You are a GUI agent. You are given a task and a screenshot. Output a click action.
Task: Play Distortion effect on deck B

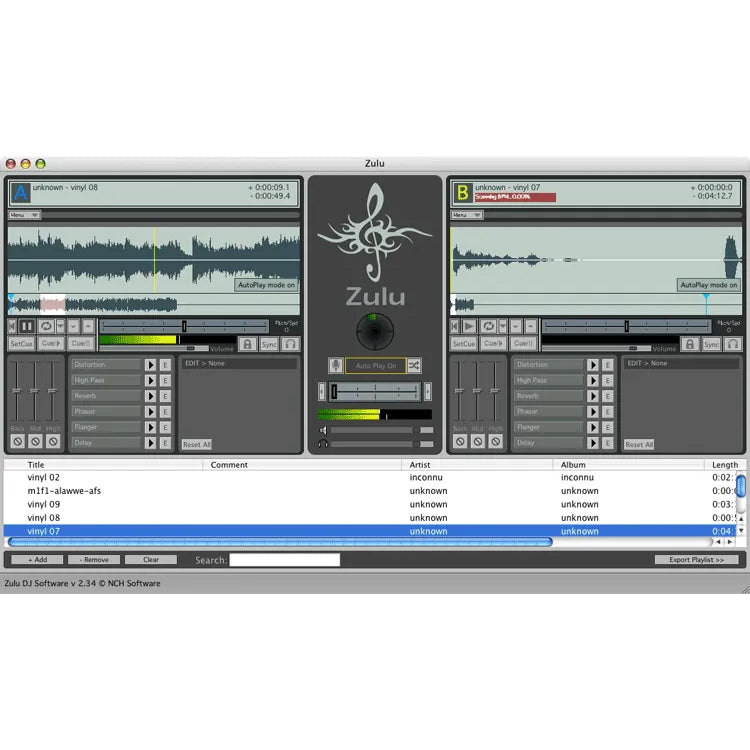[x=593, y=365]
